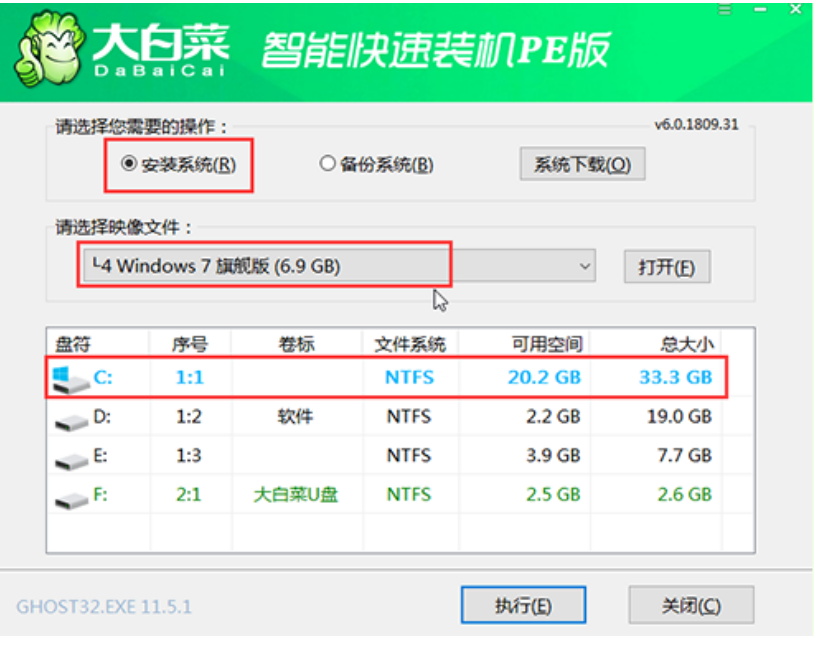
Task: Click the F: drive icon
Action: click(72, 500)
